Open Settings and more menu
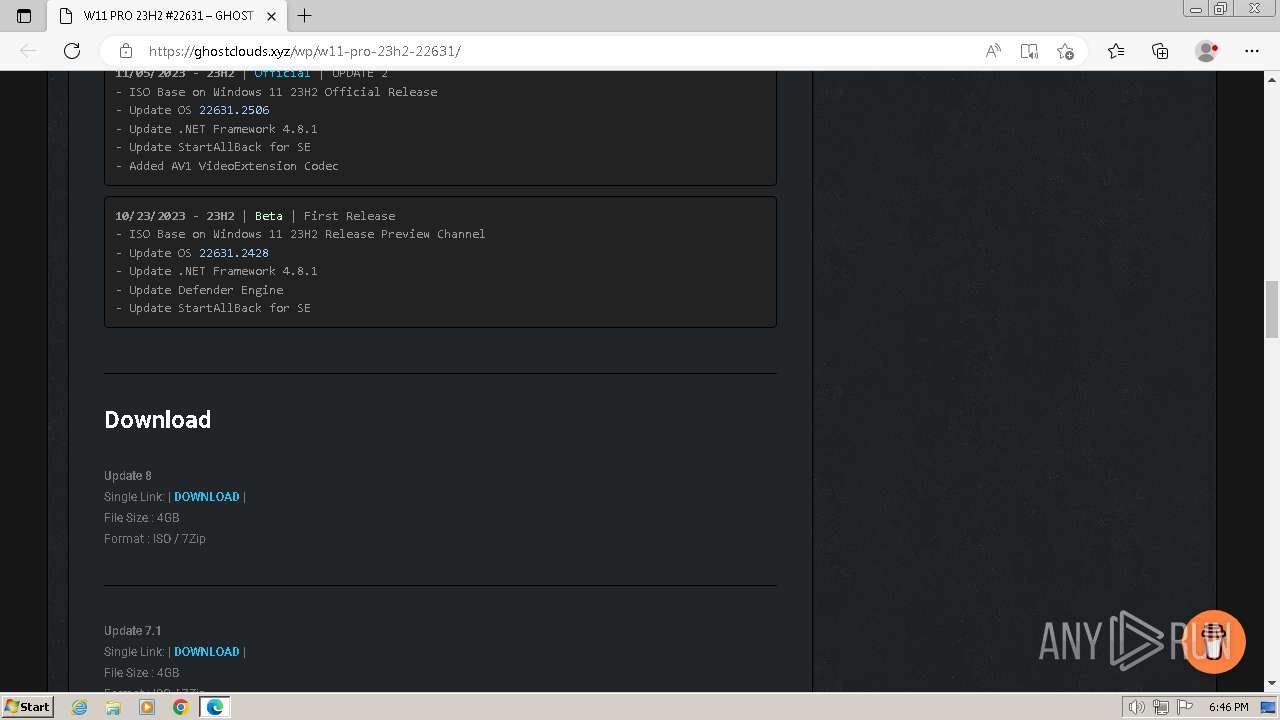Viewport: 1280px width, 720px height. click(x=1252, y=51)
